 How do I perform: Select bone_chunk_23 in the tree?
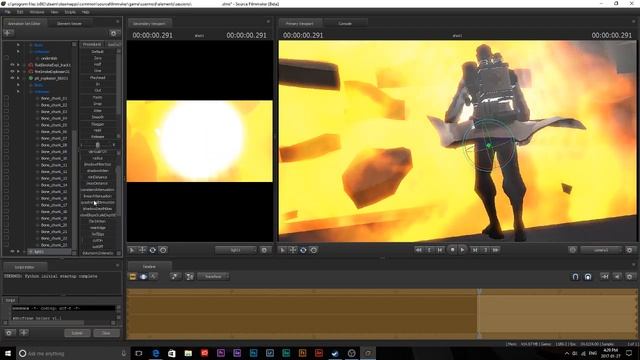pyautogui.click(x=54, y=245)
